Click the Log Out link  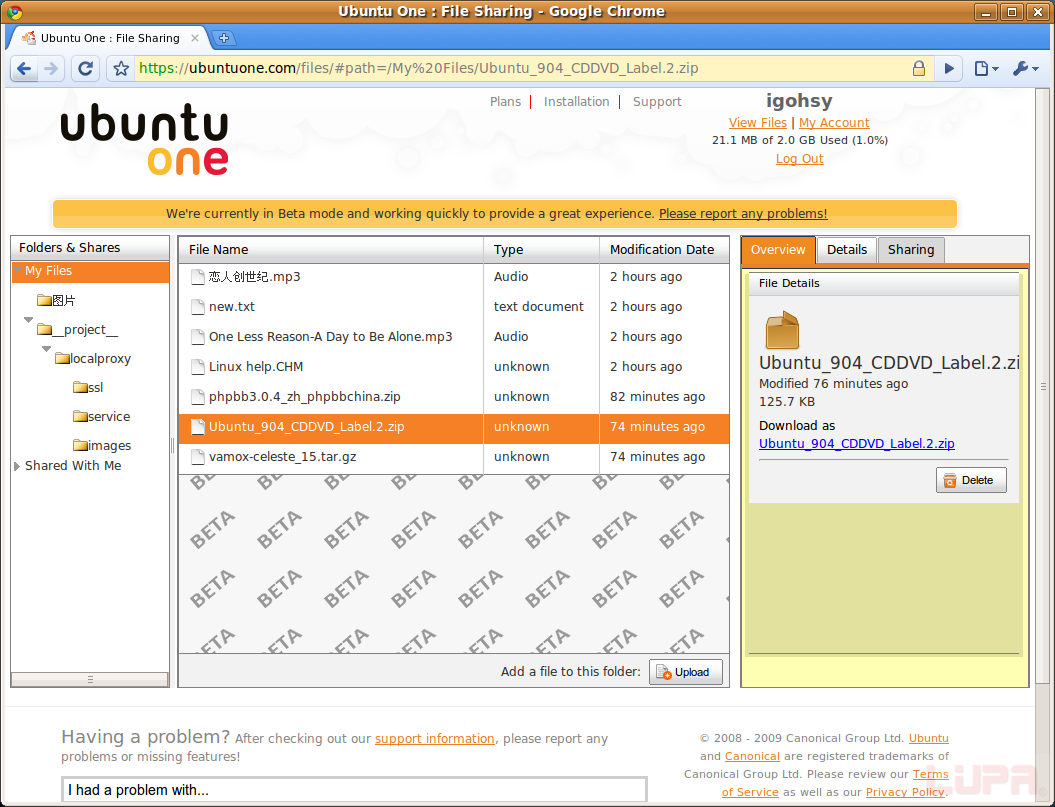click(x=799, y=159)
